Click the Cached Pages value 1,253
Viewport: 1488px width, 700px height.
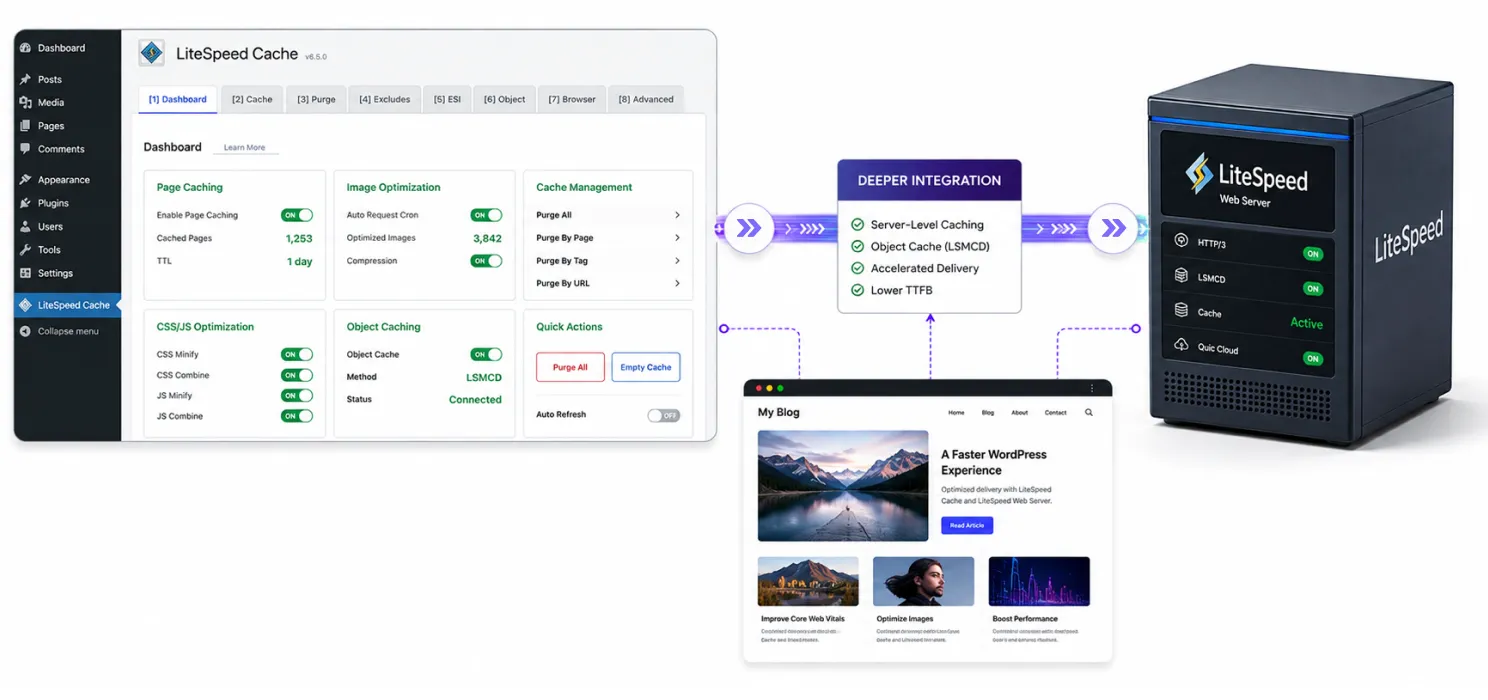299,239
